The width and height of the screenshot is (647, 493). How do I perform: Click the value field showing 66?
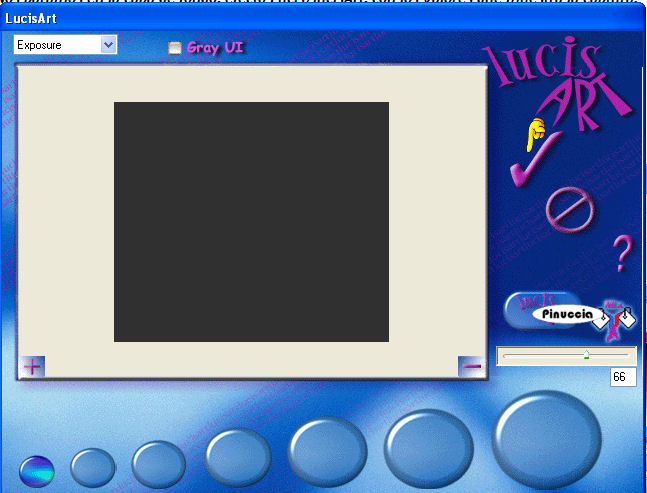coord(623,377)
